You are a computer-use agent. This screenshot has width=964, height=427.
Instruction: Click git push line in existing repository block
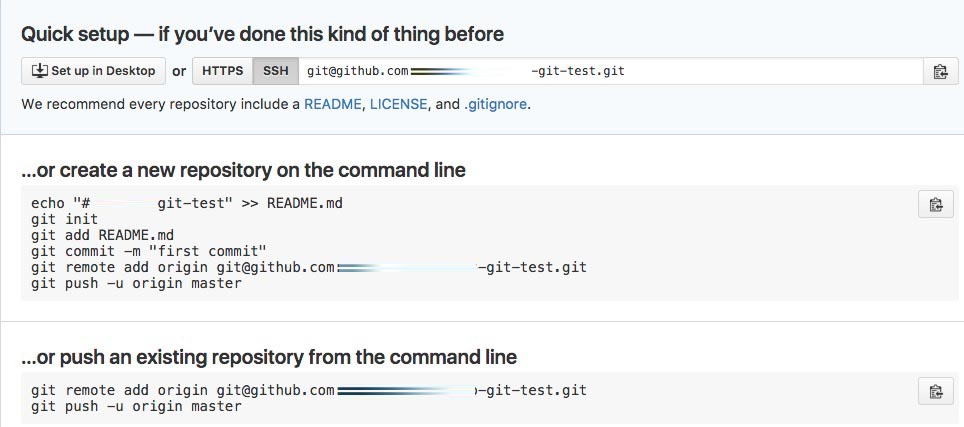tap(136, 406)
